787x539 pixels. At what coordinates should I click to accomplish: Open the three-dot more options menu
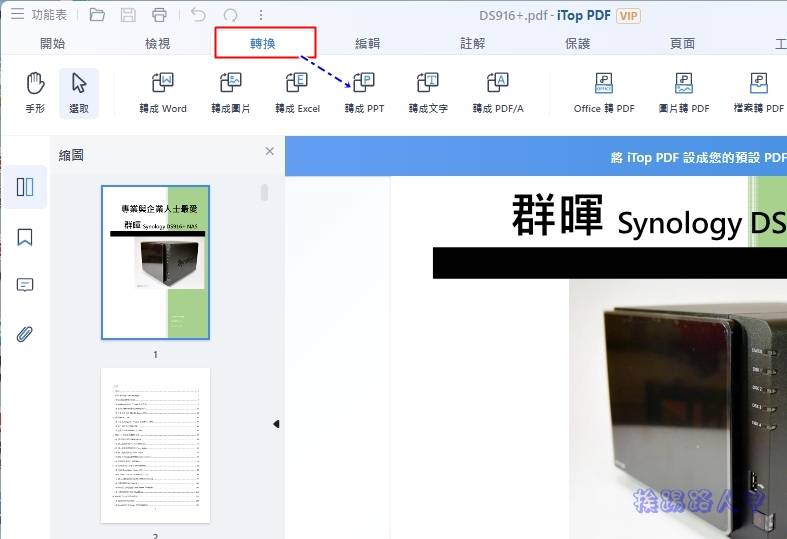point(261,15)
